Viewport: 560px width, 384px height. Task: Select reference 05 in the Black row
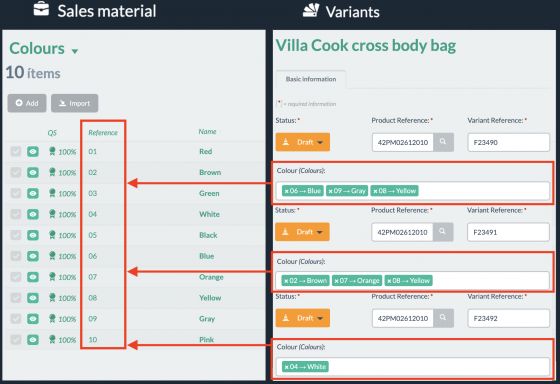[x=92, y=235]
